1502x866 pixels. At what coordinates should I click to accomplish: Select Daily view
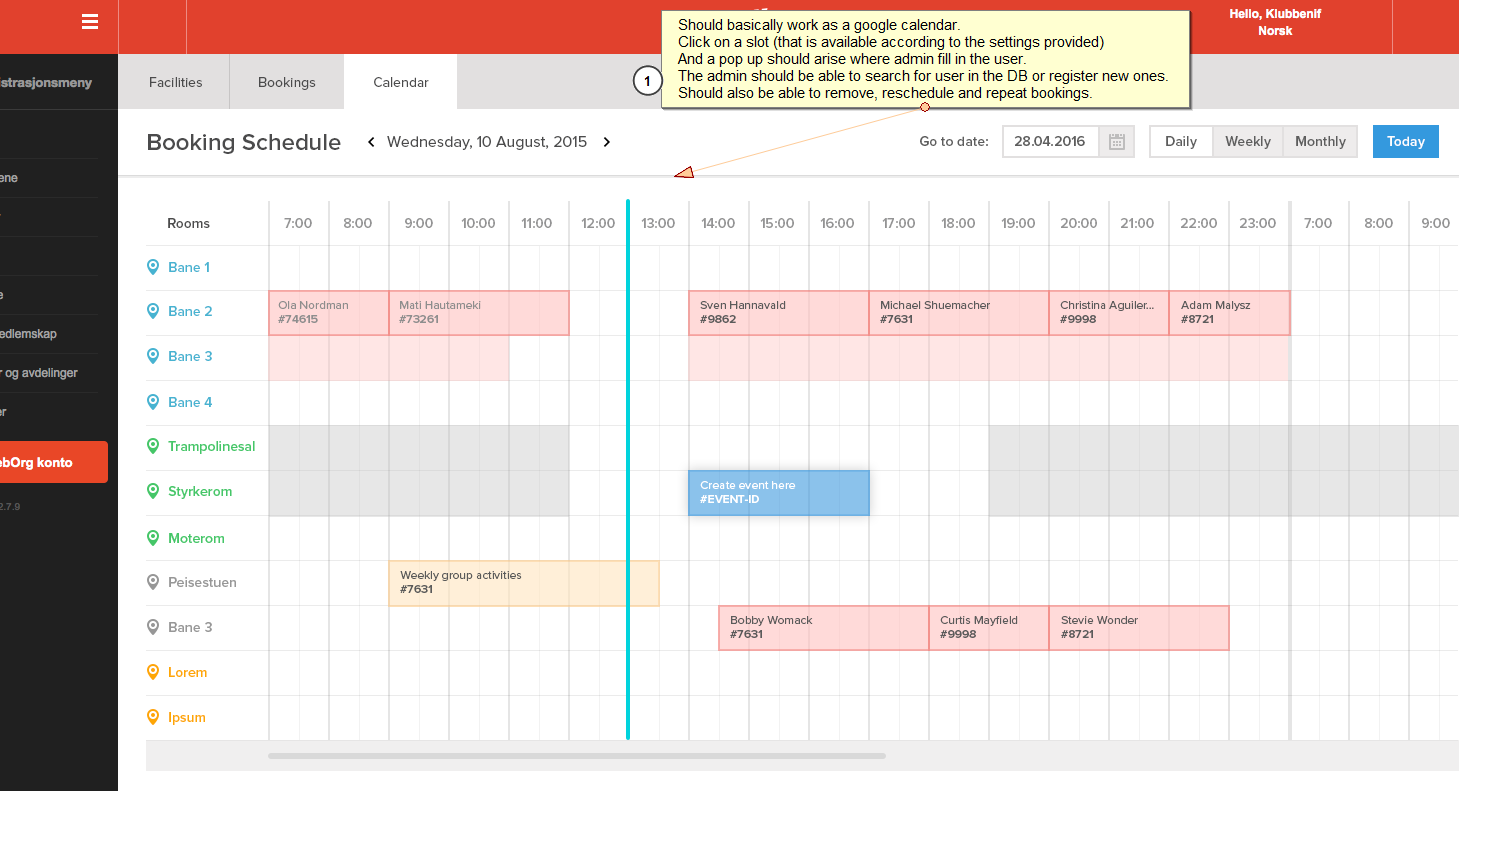point(1181,141)
